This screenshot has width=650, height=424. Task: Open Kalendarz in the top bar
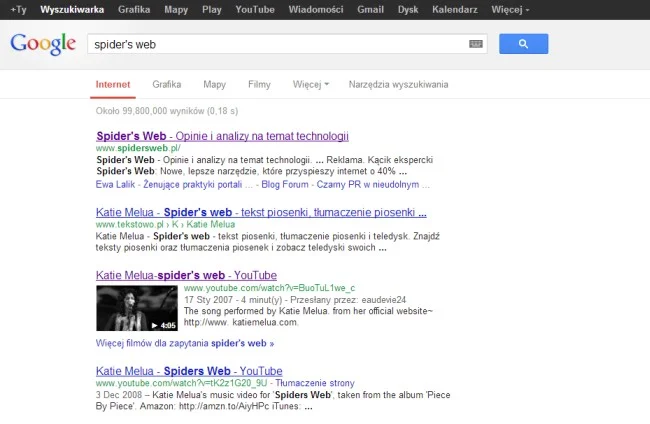tap(455, 10)
